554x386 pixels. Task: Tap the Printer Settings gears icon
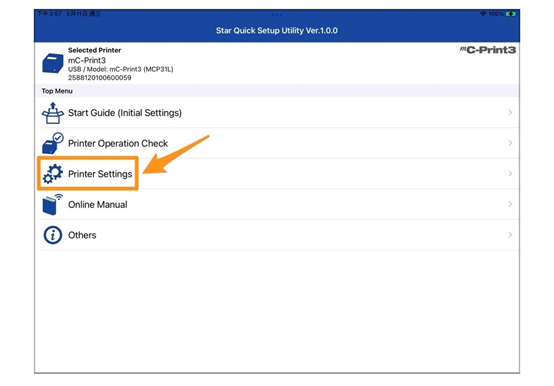click(53, 174)
